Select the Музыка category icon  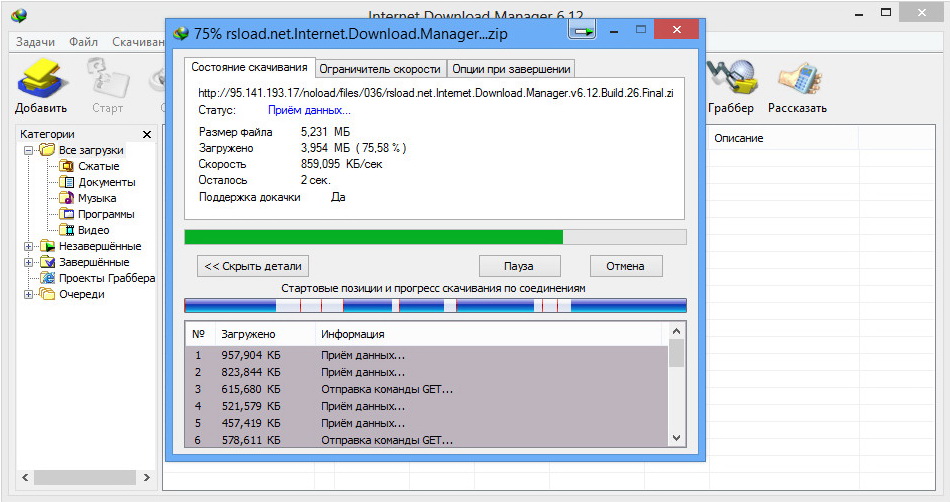67,198
